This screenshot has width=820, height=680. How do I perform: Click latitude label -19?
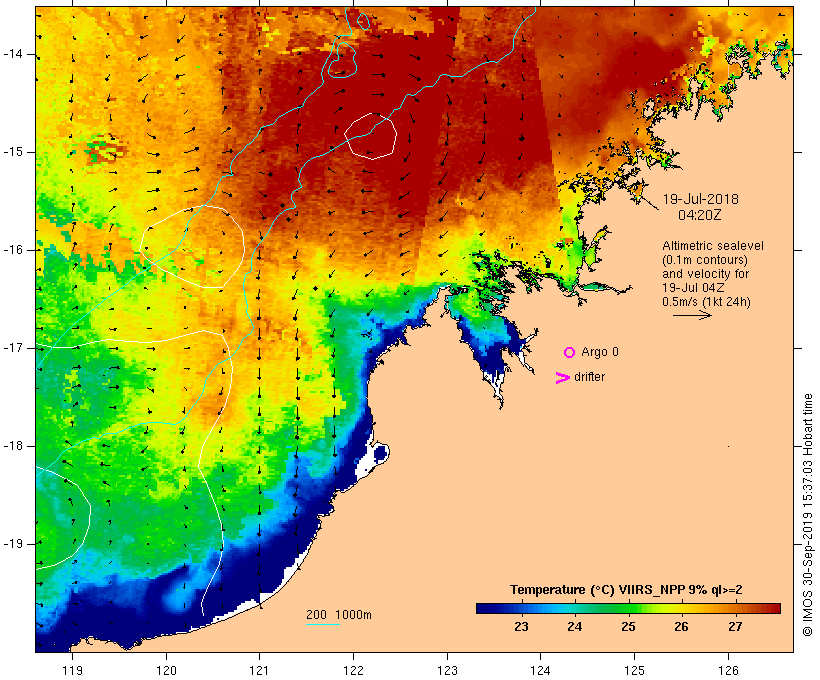pos(13,544)
